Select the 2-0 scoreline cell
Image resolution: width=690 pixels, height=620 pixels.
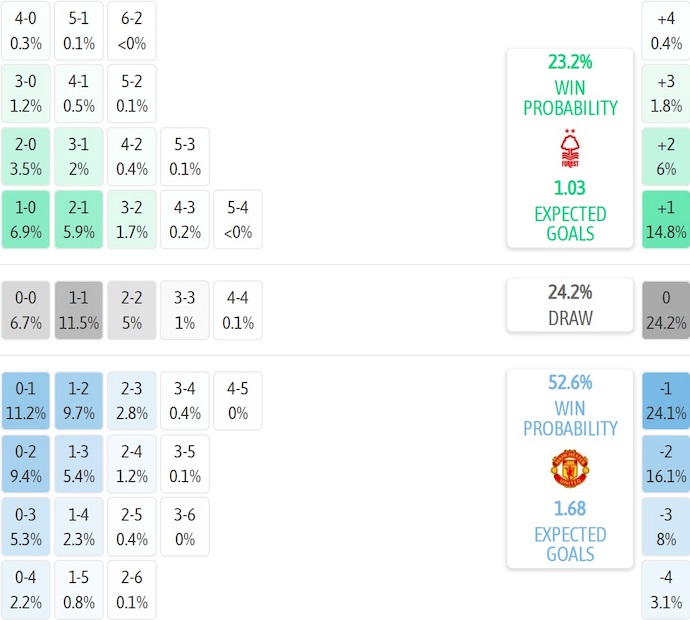(x=26, y=156)
